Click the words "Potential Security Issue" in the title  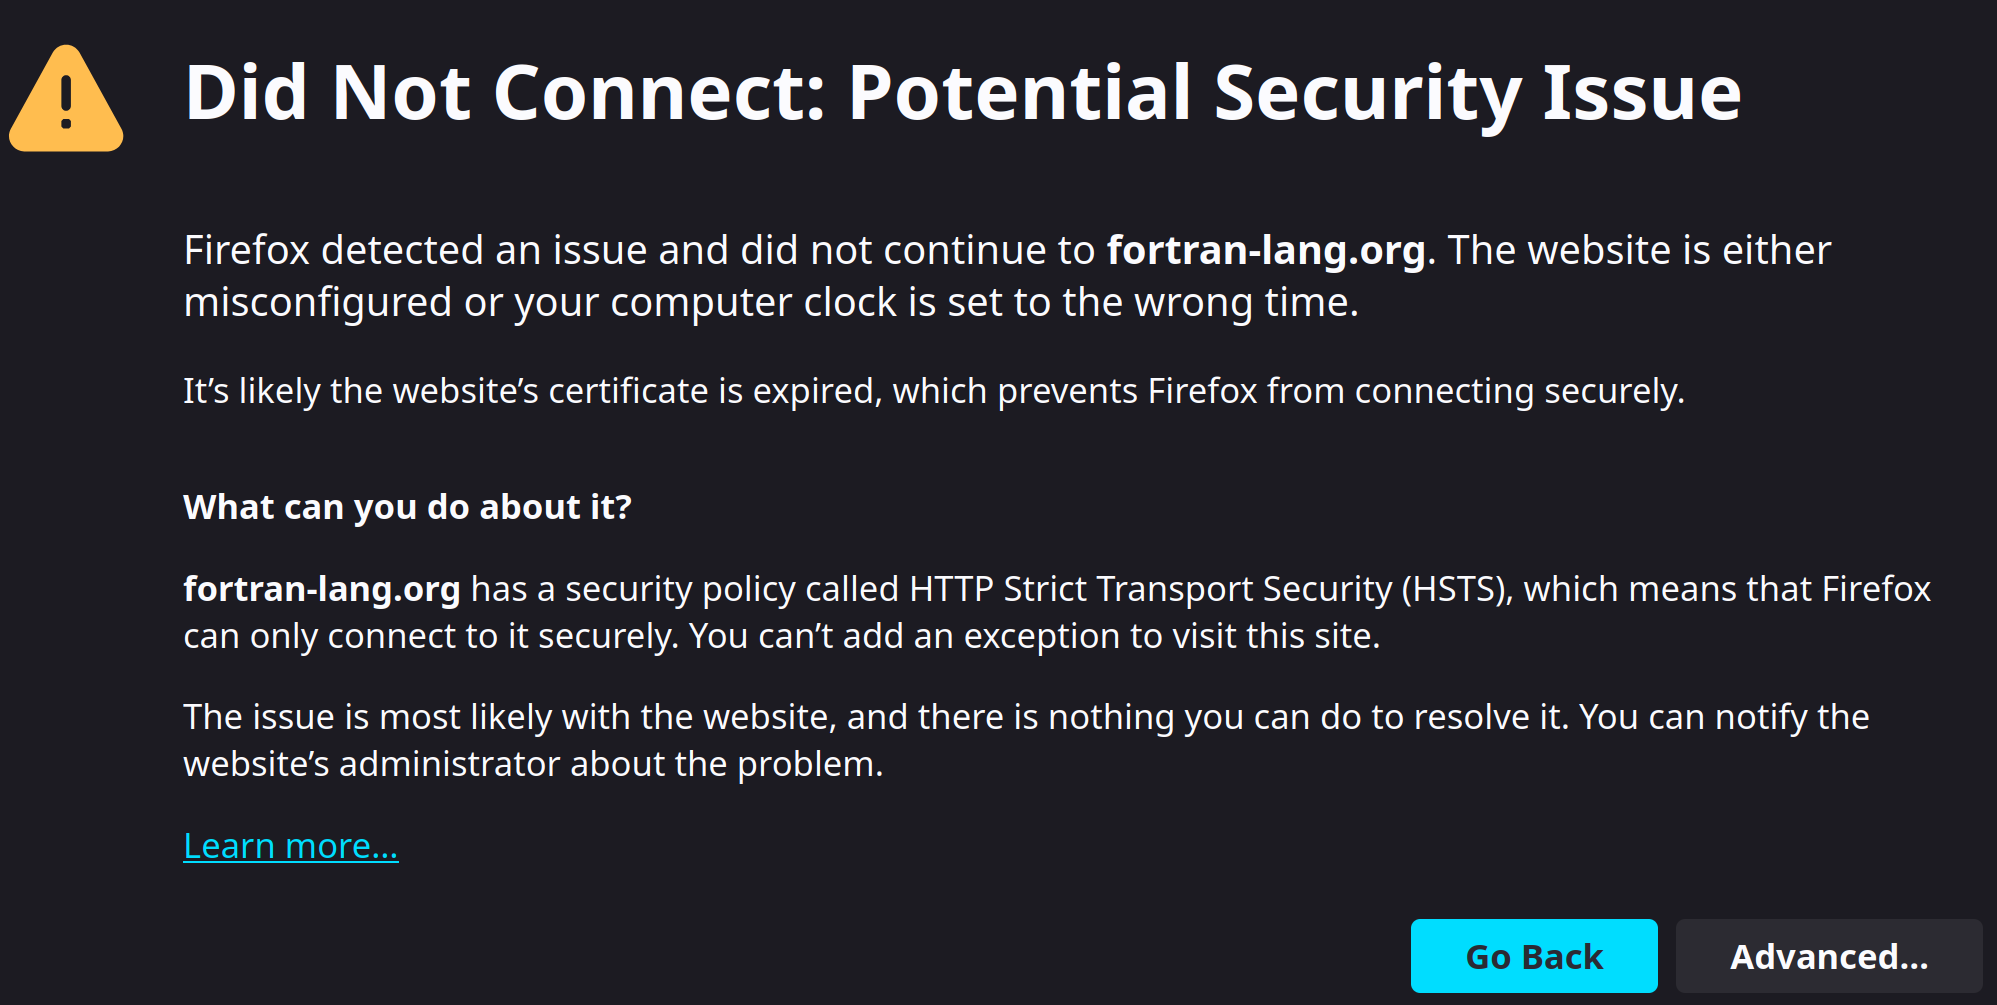tap(1294, 93)
